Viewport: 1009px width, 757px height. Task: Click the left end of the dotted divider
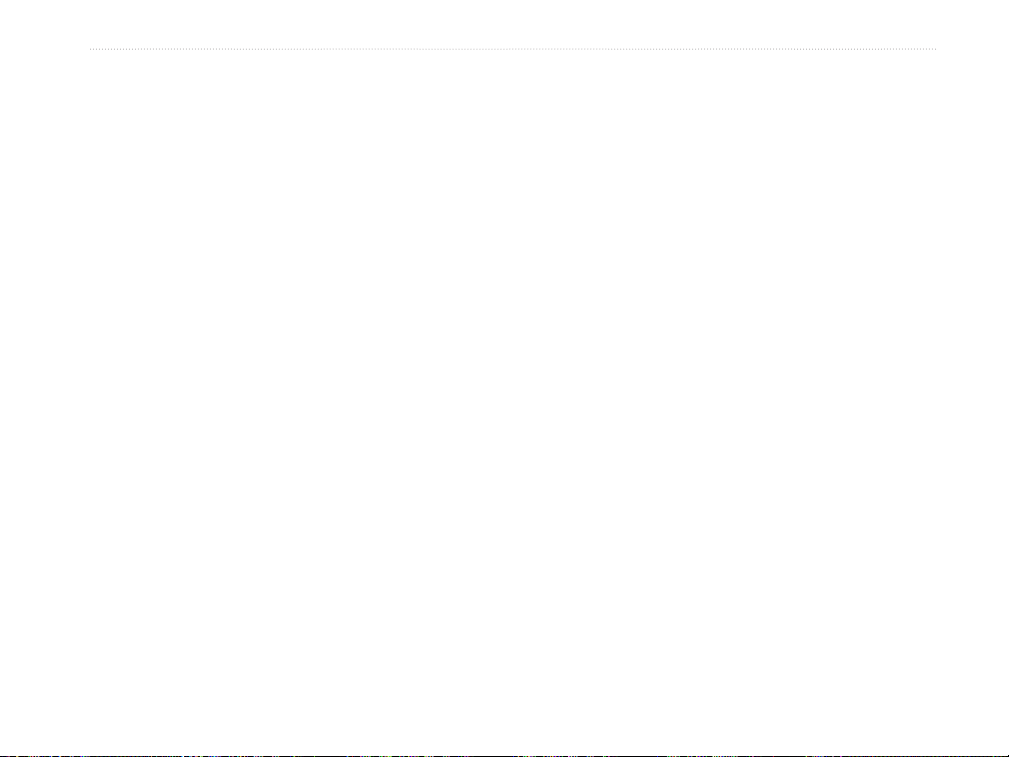pyautogui.click(x=91, y=49)
